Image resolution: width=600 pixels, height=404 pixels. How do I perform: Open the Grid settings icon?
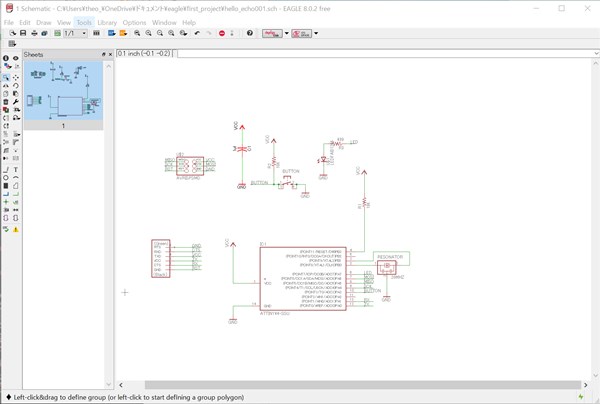pyautogui.click(x=12, y=44)
